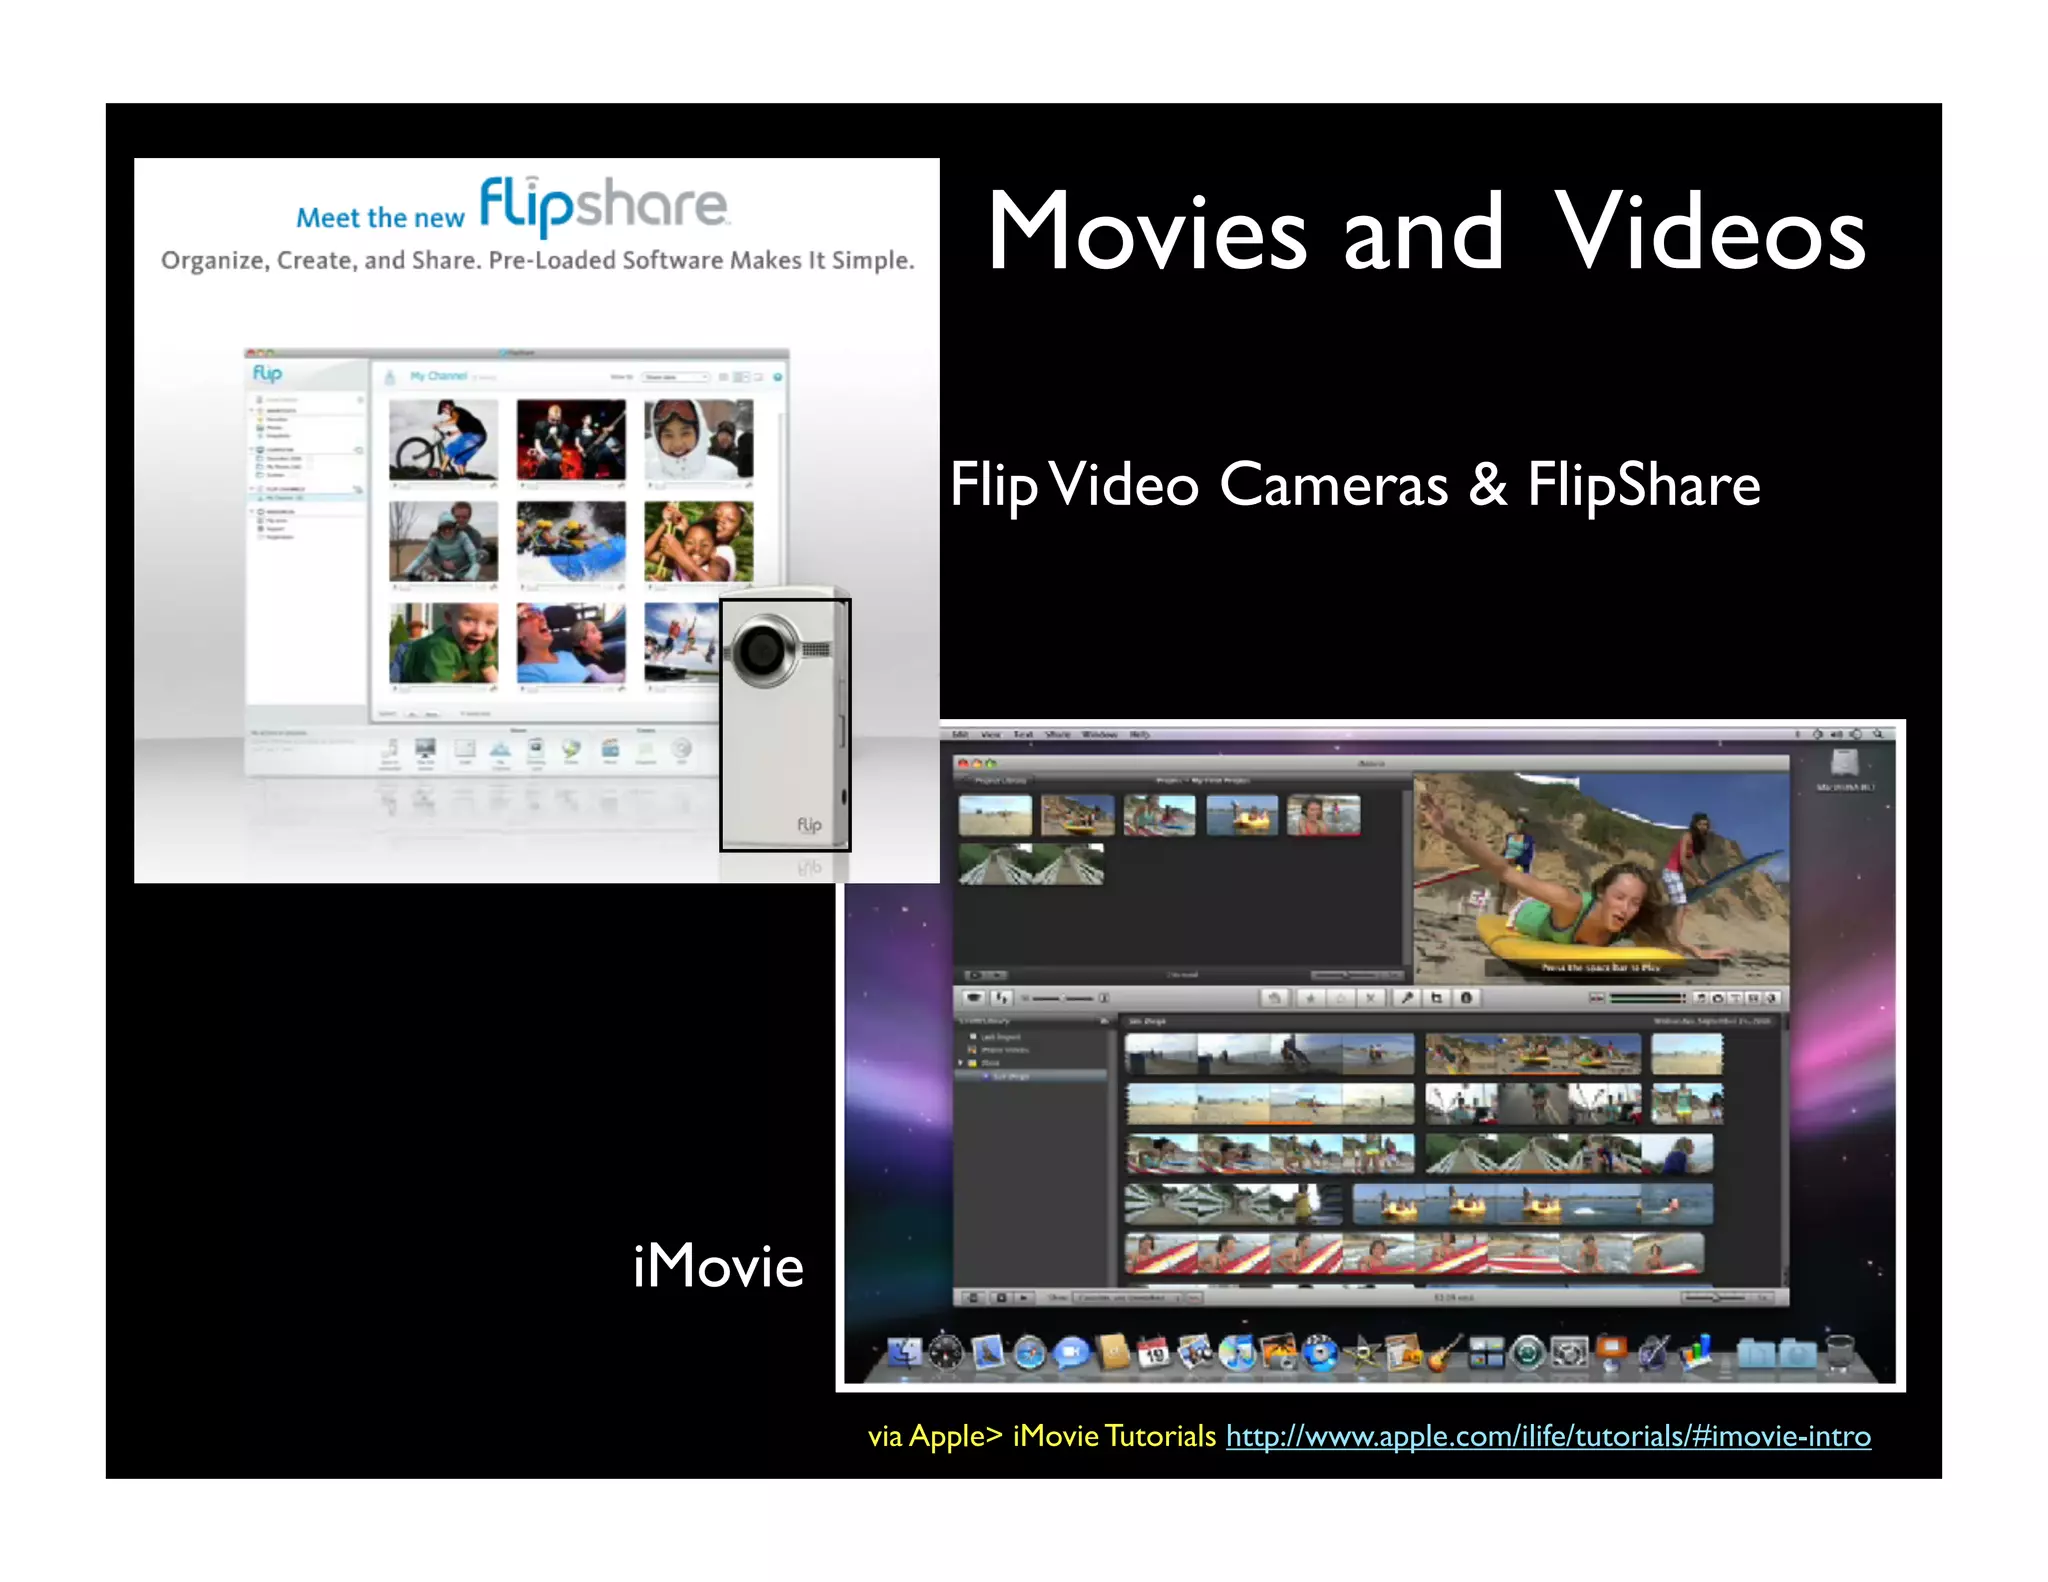Click the event play button at window bottom
This screenshot has height=1582, width=2048.
1023,1297
